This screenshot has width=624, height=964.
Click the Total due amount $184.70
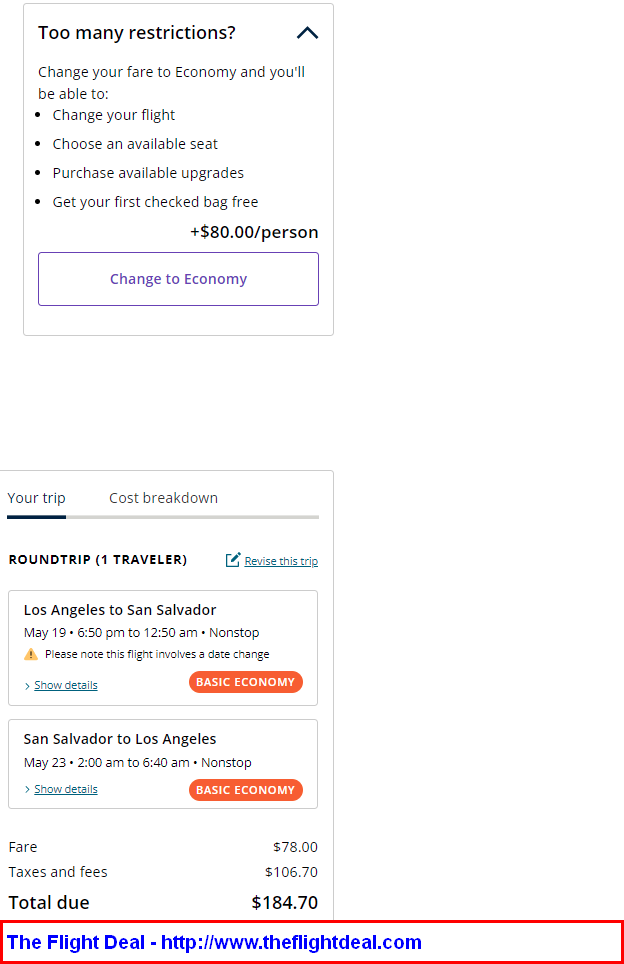(x=285, y=903)
